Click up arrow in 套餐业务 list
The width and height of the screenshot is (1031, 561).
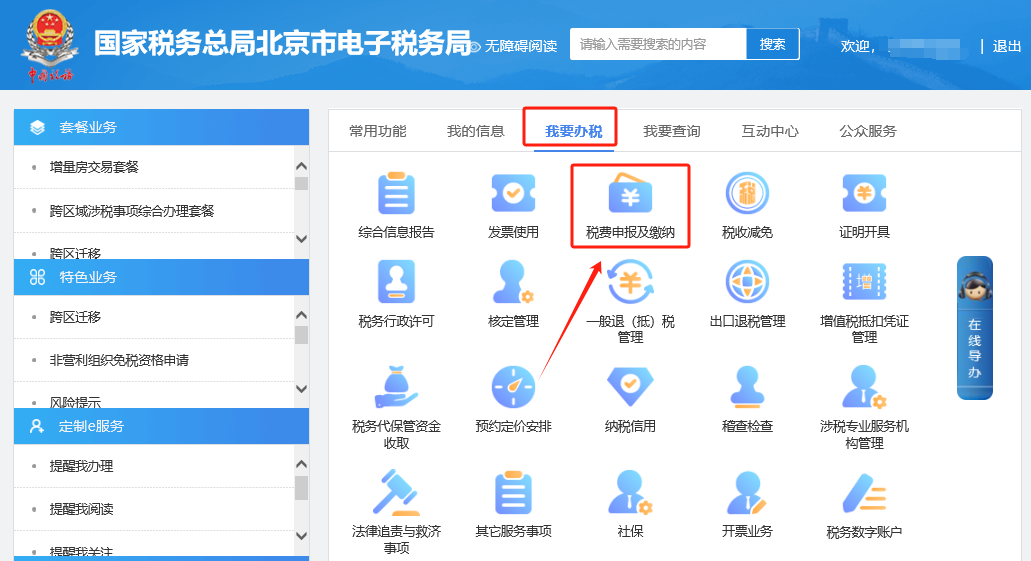coord(301,166)
